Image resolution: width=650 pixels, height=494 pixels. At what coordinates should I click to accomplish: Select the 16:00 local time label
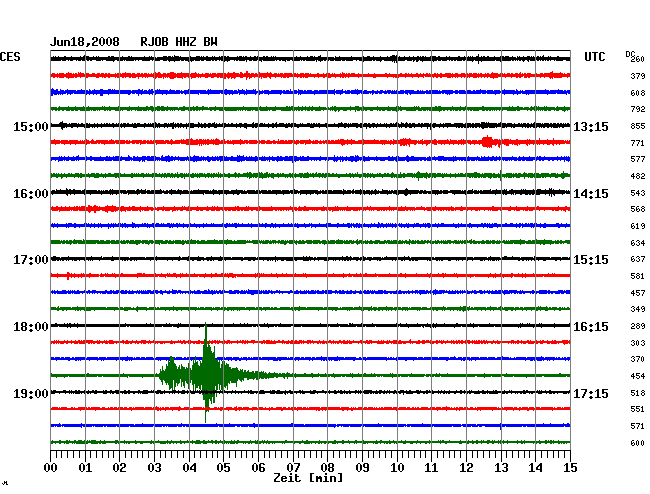[x=31, y=194]
